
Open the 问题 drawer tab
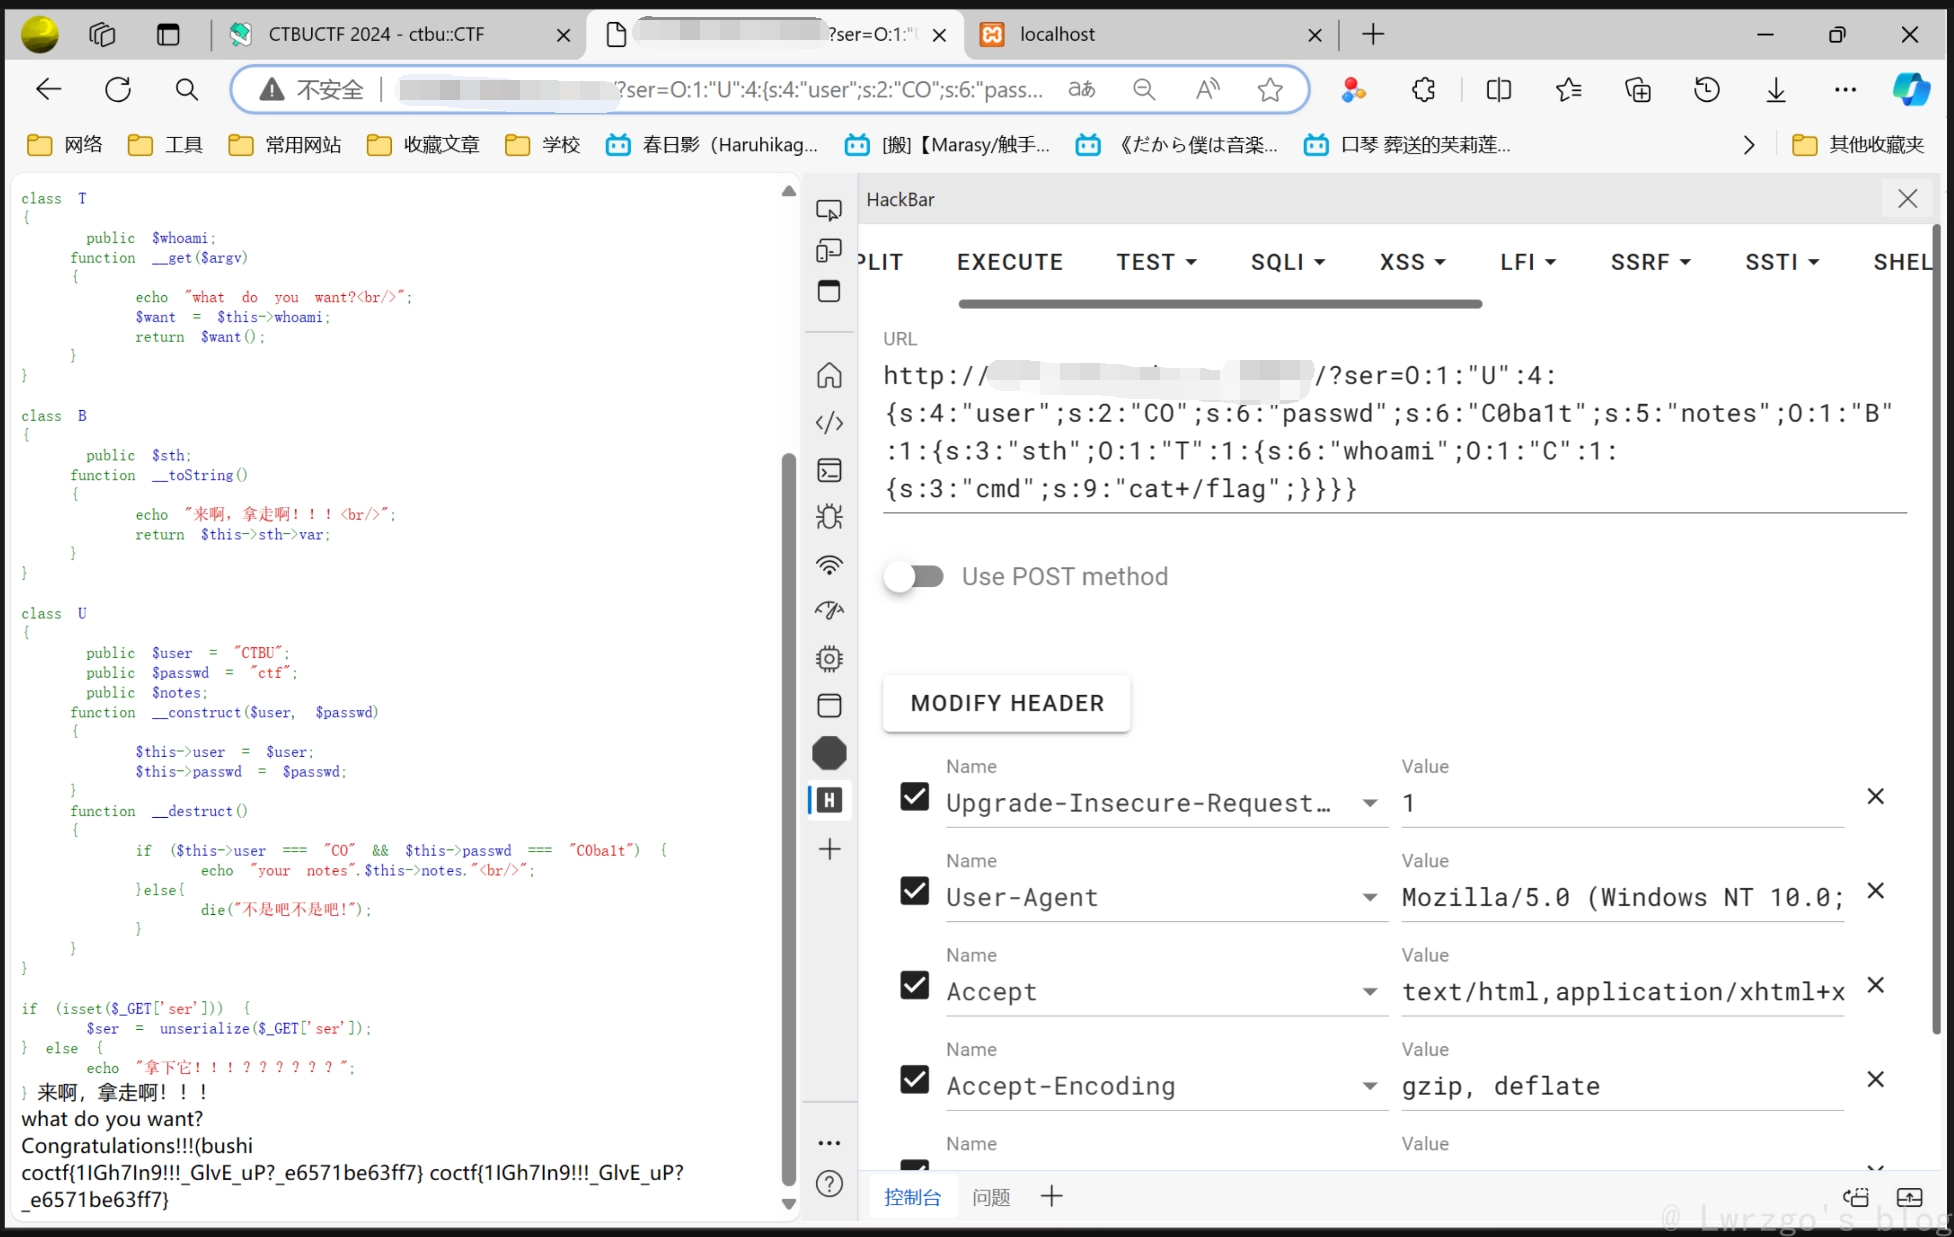click(991, 1197)
